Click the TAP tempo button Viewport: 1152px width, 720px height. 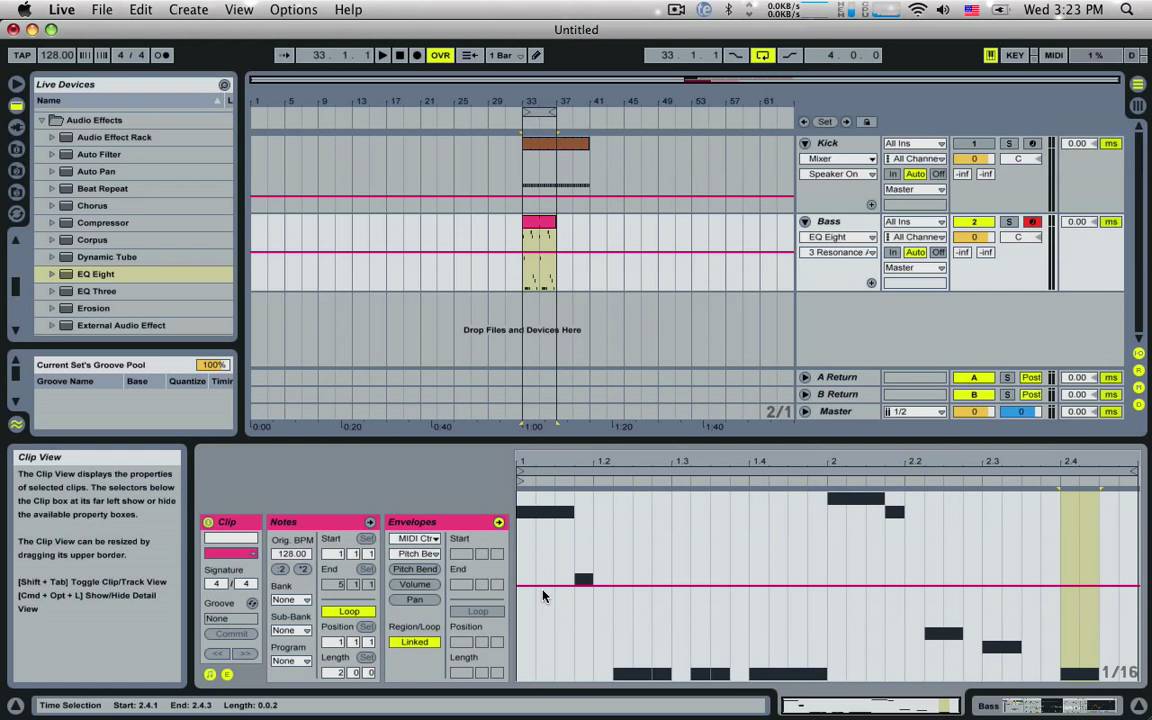pos(22,55)
